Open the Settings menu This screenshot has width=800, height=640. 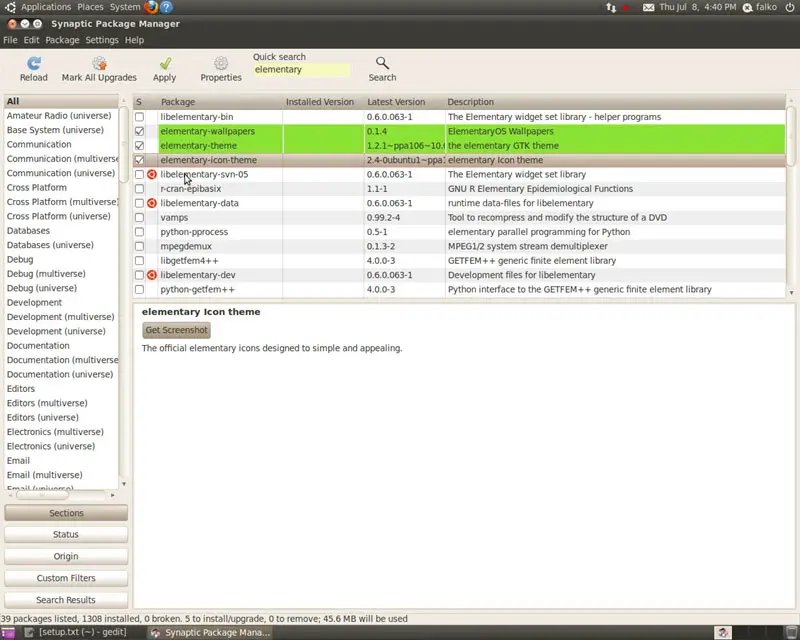coord(102,40)
